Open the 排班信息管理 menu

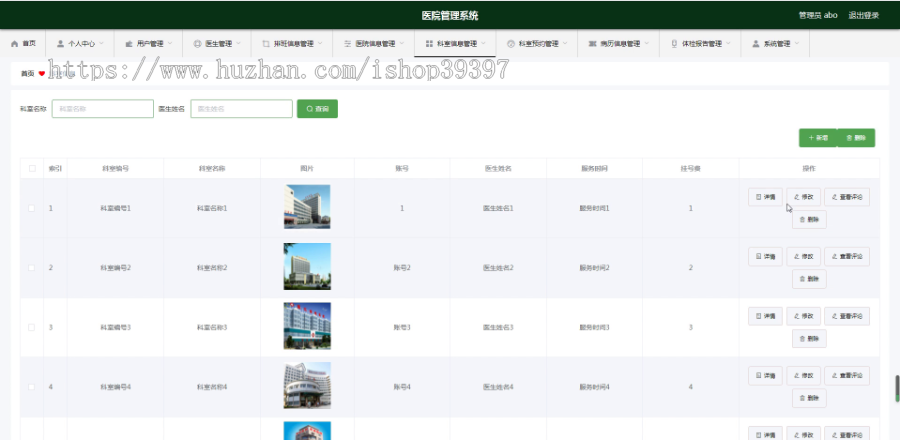click(x=292, y=44)
